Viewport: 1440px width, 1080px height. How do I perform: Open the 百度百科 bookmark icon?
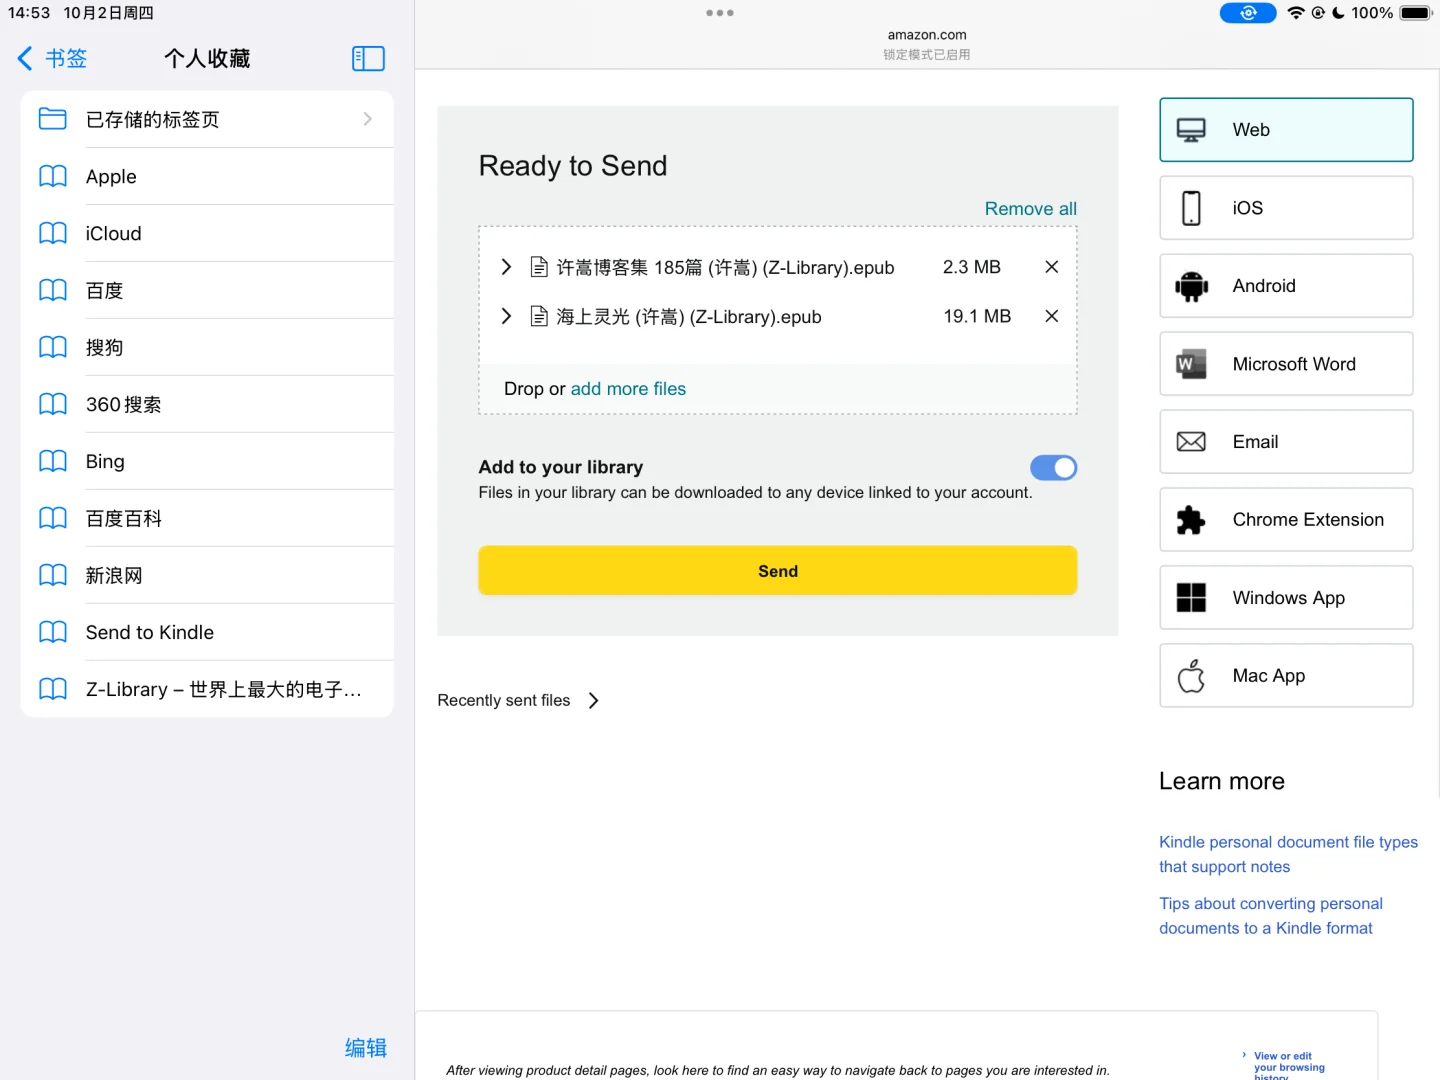(x=52, y=518)
